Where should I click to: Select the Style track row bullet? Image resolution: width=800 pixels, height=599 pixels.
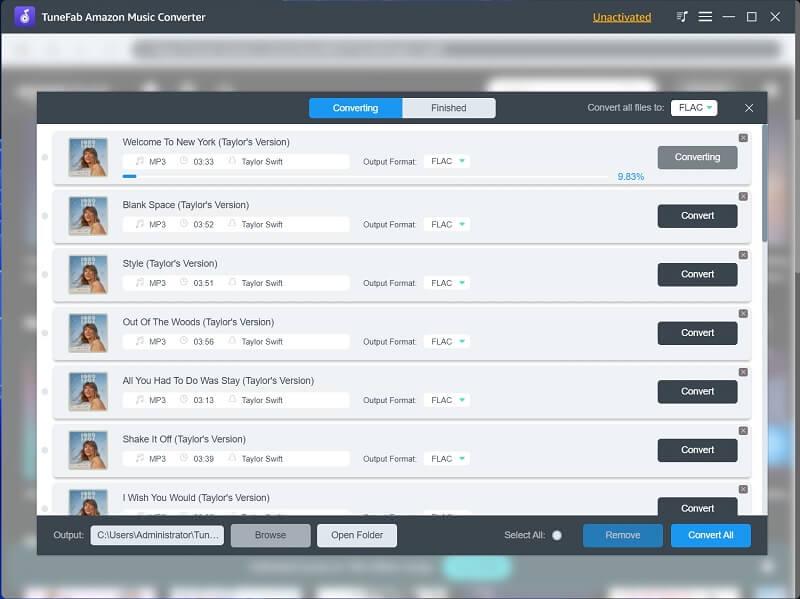pyautogui.click(x=45, y=275)
